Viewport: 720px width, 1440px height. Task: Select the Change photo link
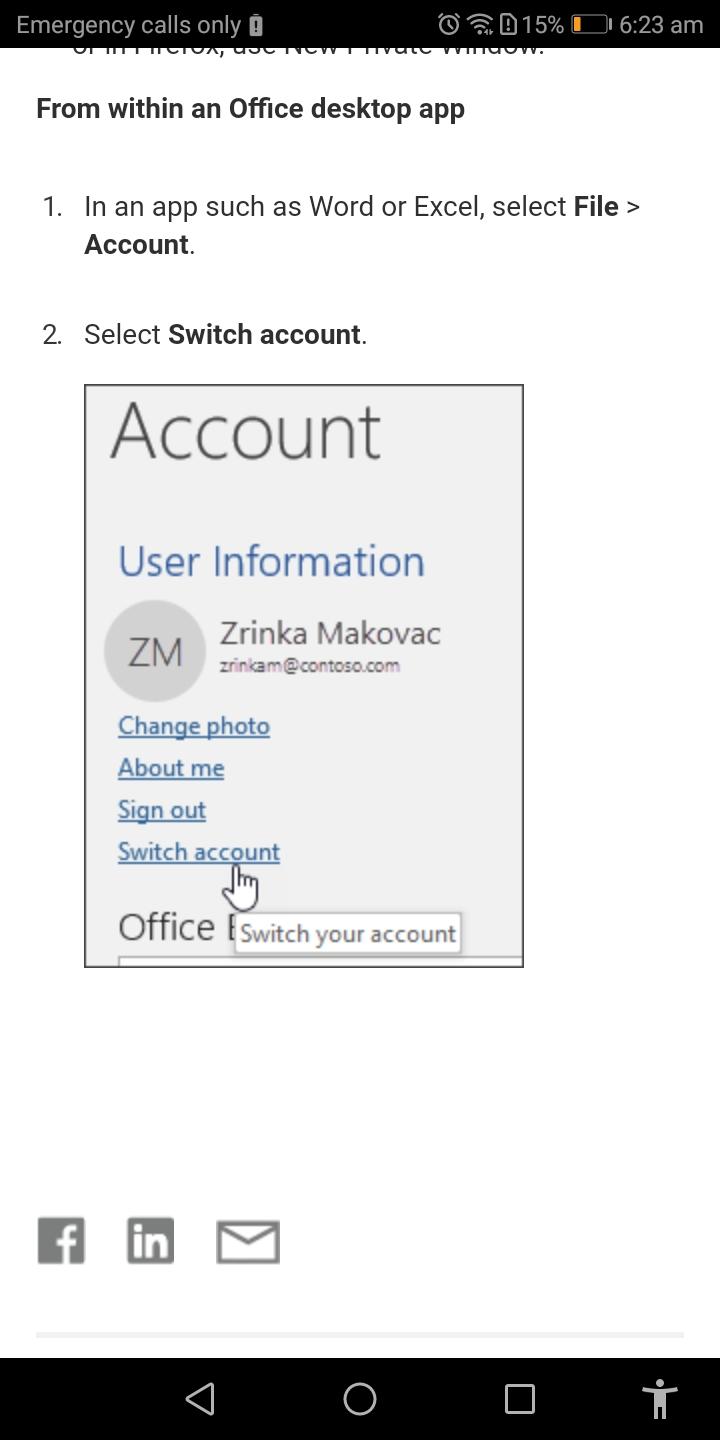click(193, 726)
